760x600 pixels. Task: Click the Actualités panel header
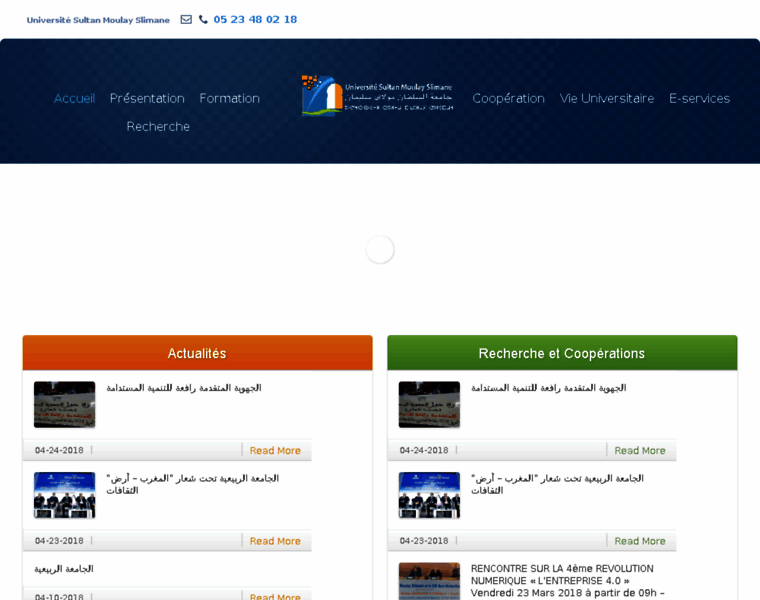tap(197, 353)
